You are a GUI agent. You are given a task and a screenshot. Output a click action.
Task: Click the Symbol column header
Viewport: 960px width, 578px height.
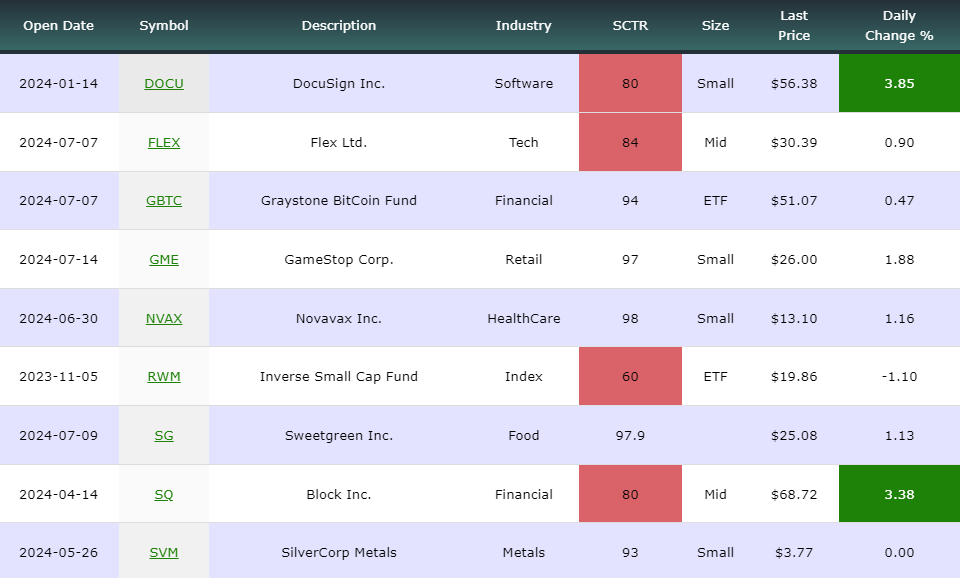point(163,26)
